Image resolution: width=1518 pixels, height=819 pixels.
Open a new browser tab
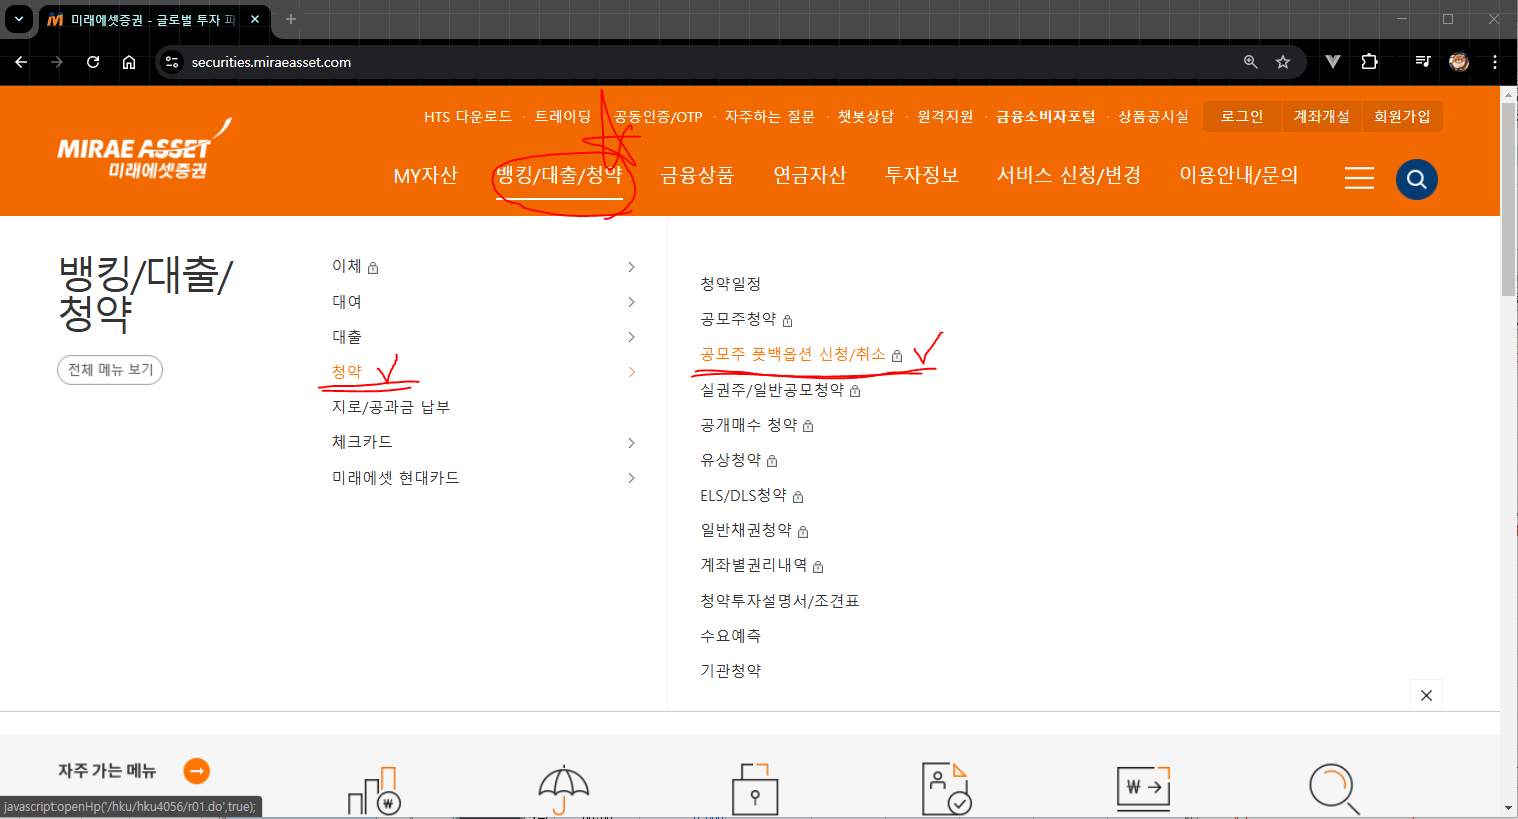(x=291, y=19)
